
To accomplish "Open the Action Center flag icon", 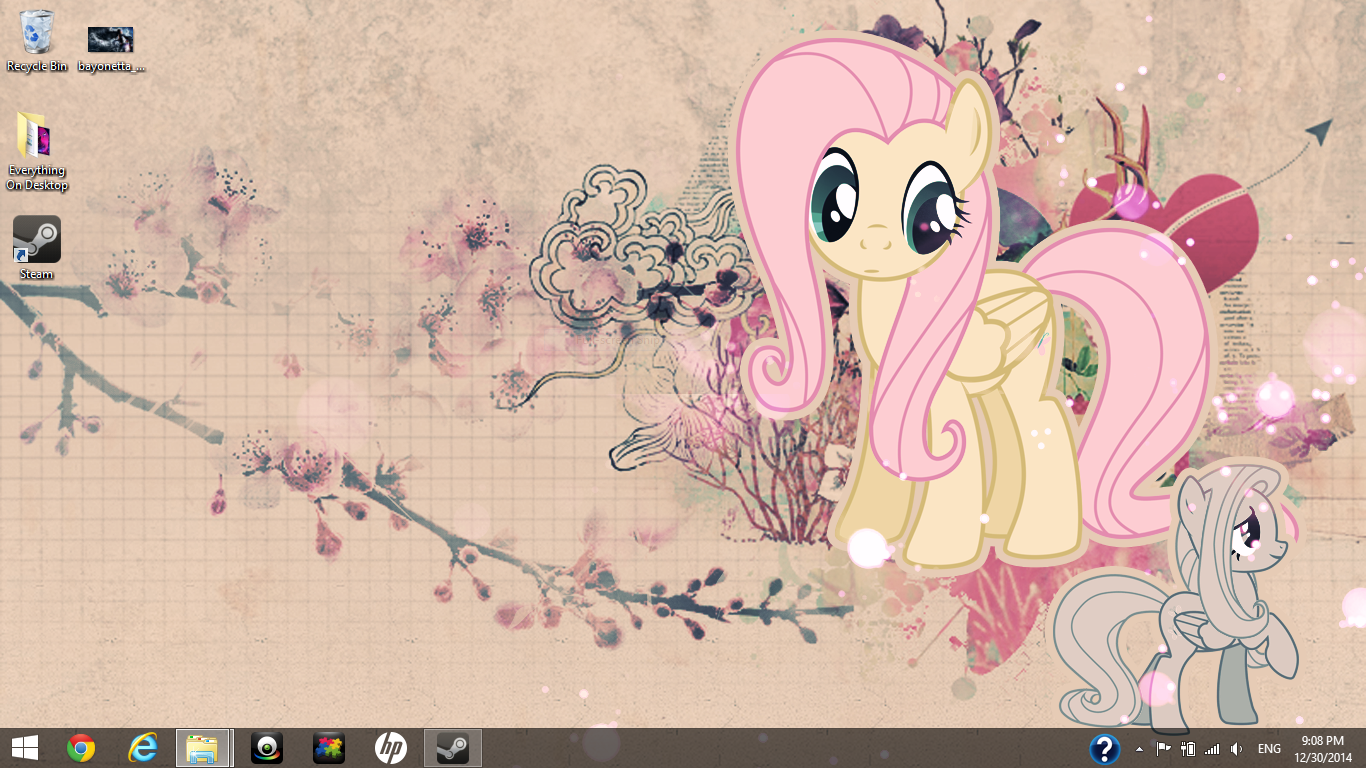I will [1163, 747].
